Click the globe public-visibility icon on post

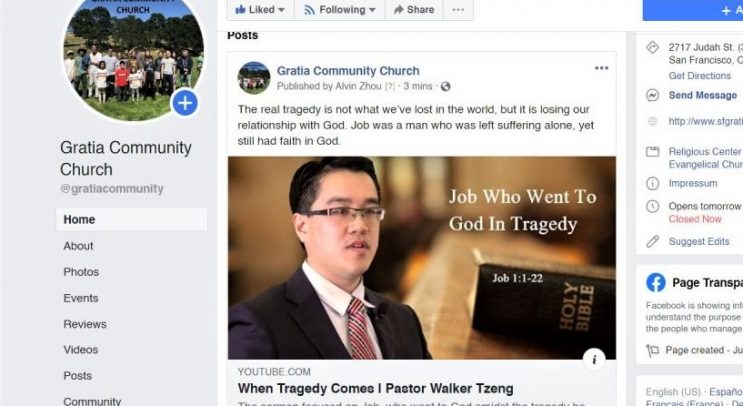(x=445, y=86)
